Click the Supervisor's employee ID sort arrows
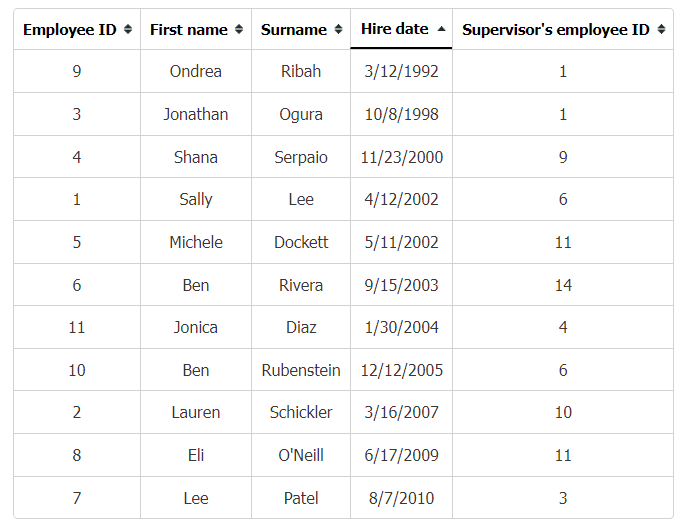This screenshot has width=682, height=527. tap(661, 29)
